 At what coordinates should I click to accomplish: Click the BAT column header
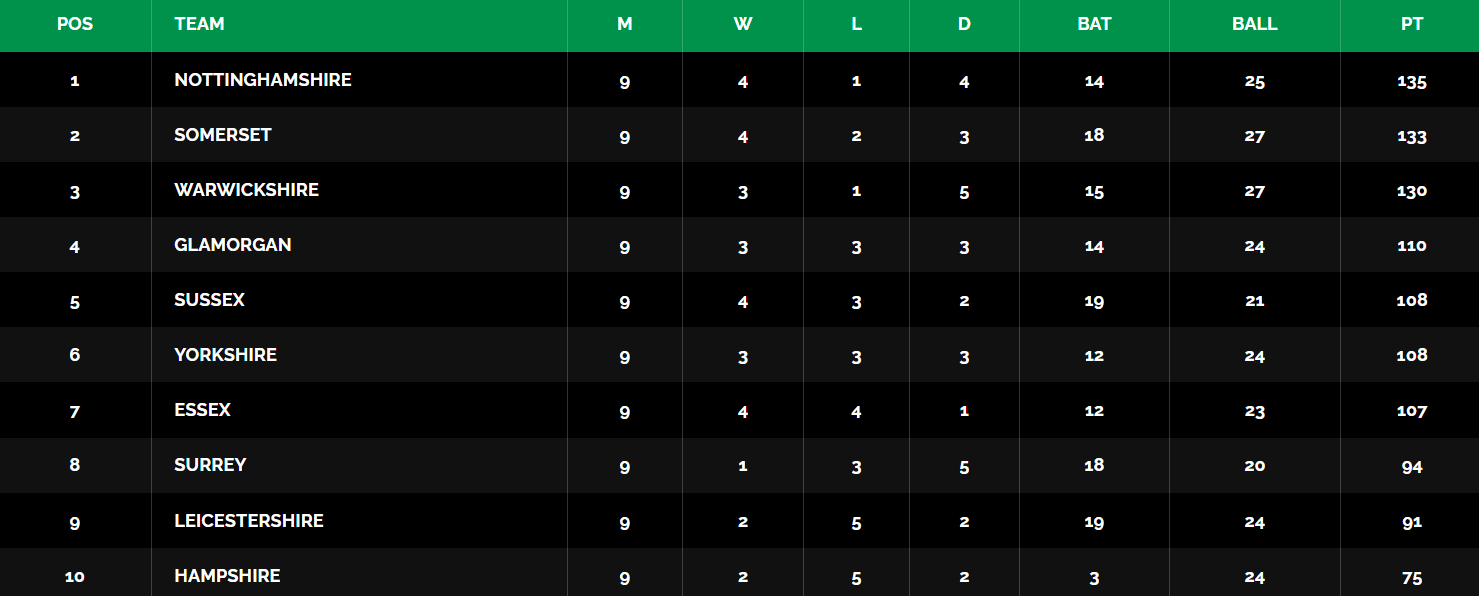click(x=1094, y=24)
